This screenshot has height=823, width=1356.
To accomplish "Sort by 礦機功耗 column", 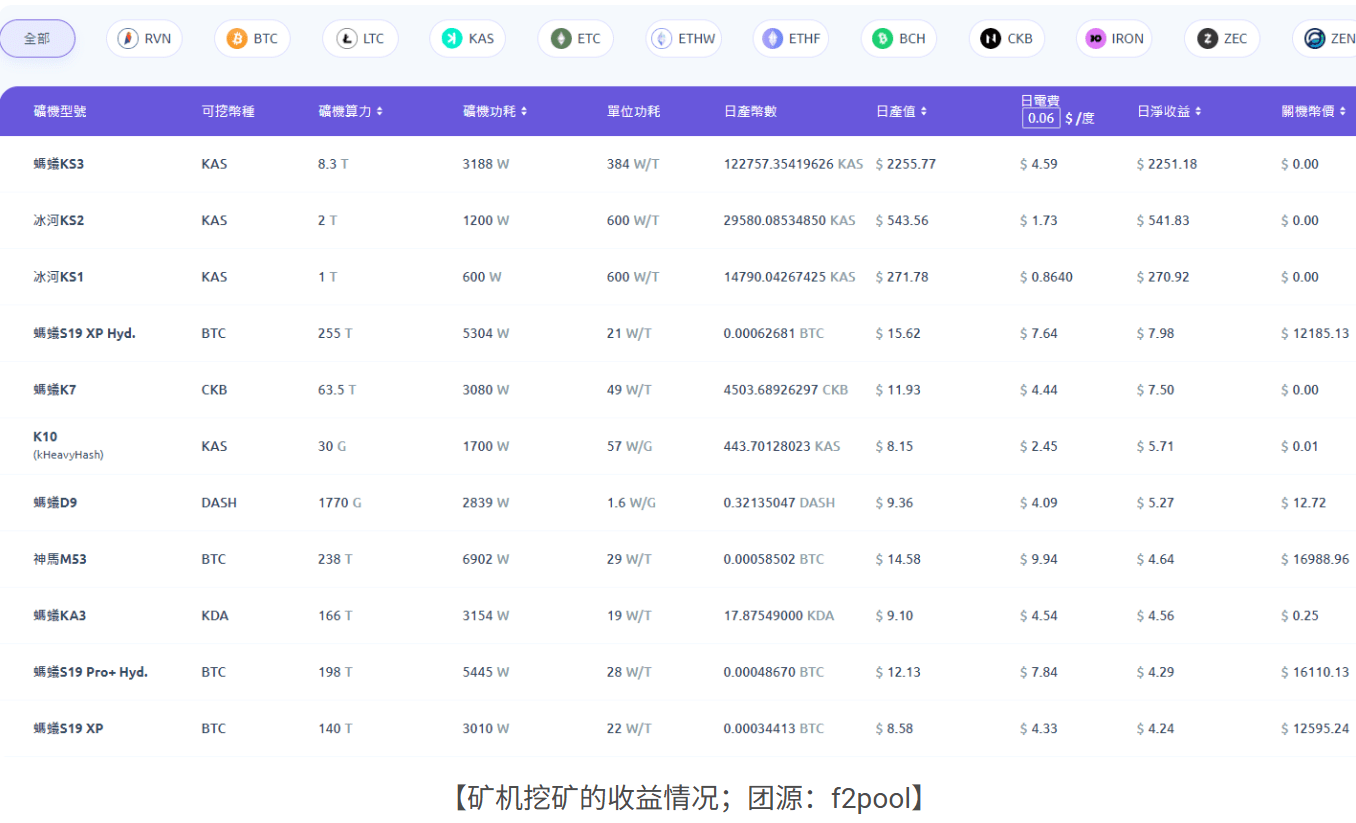I will tap(495, 111).
